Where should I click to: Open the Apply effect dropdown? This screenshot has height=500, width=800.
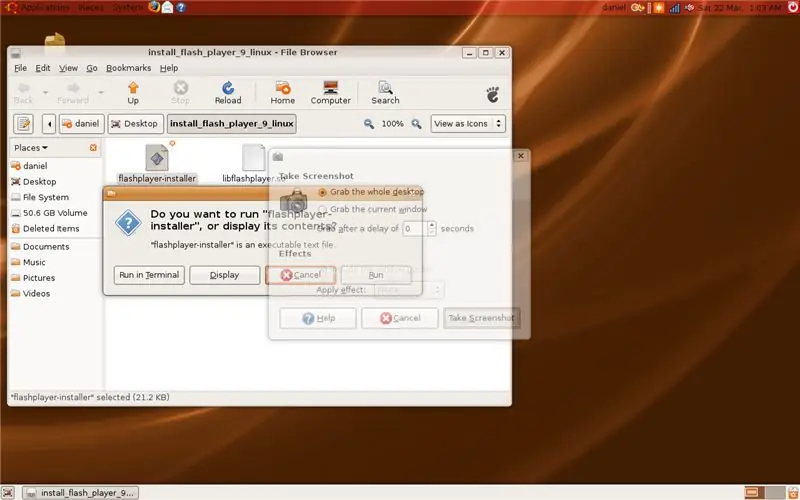pos(408,290)
